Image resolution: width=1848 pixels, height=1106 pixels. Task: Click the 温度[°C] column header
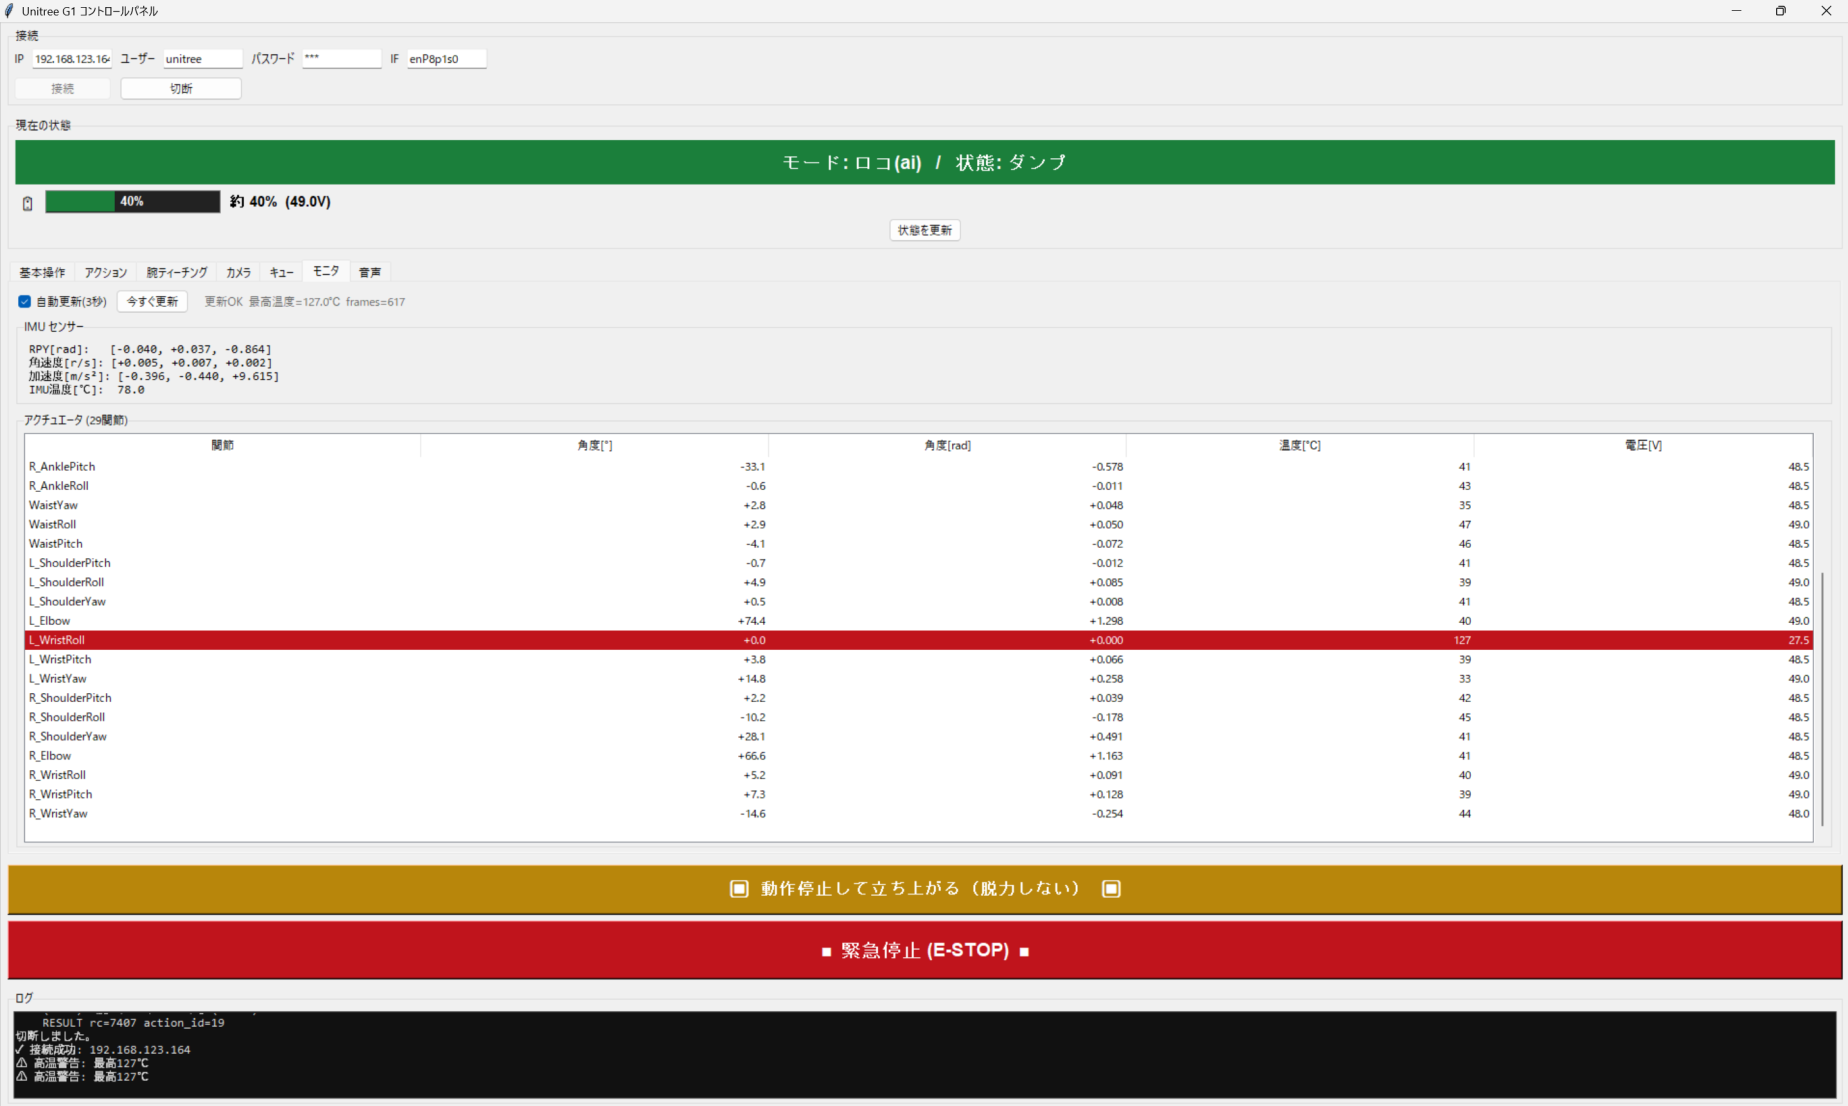coord(1299,445)
